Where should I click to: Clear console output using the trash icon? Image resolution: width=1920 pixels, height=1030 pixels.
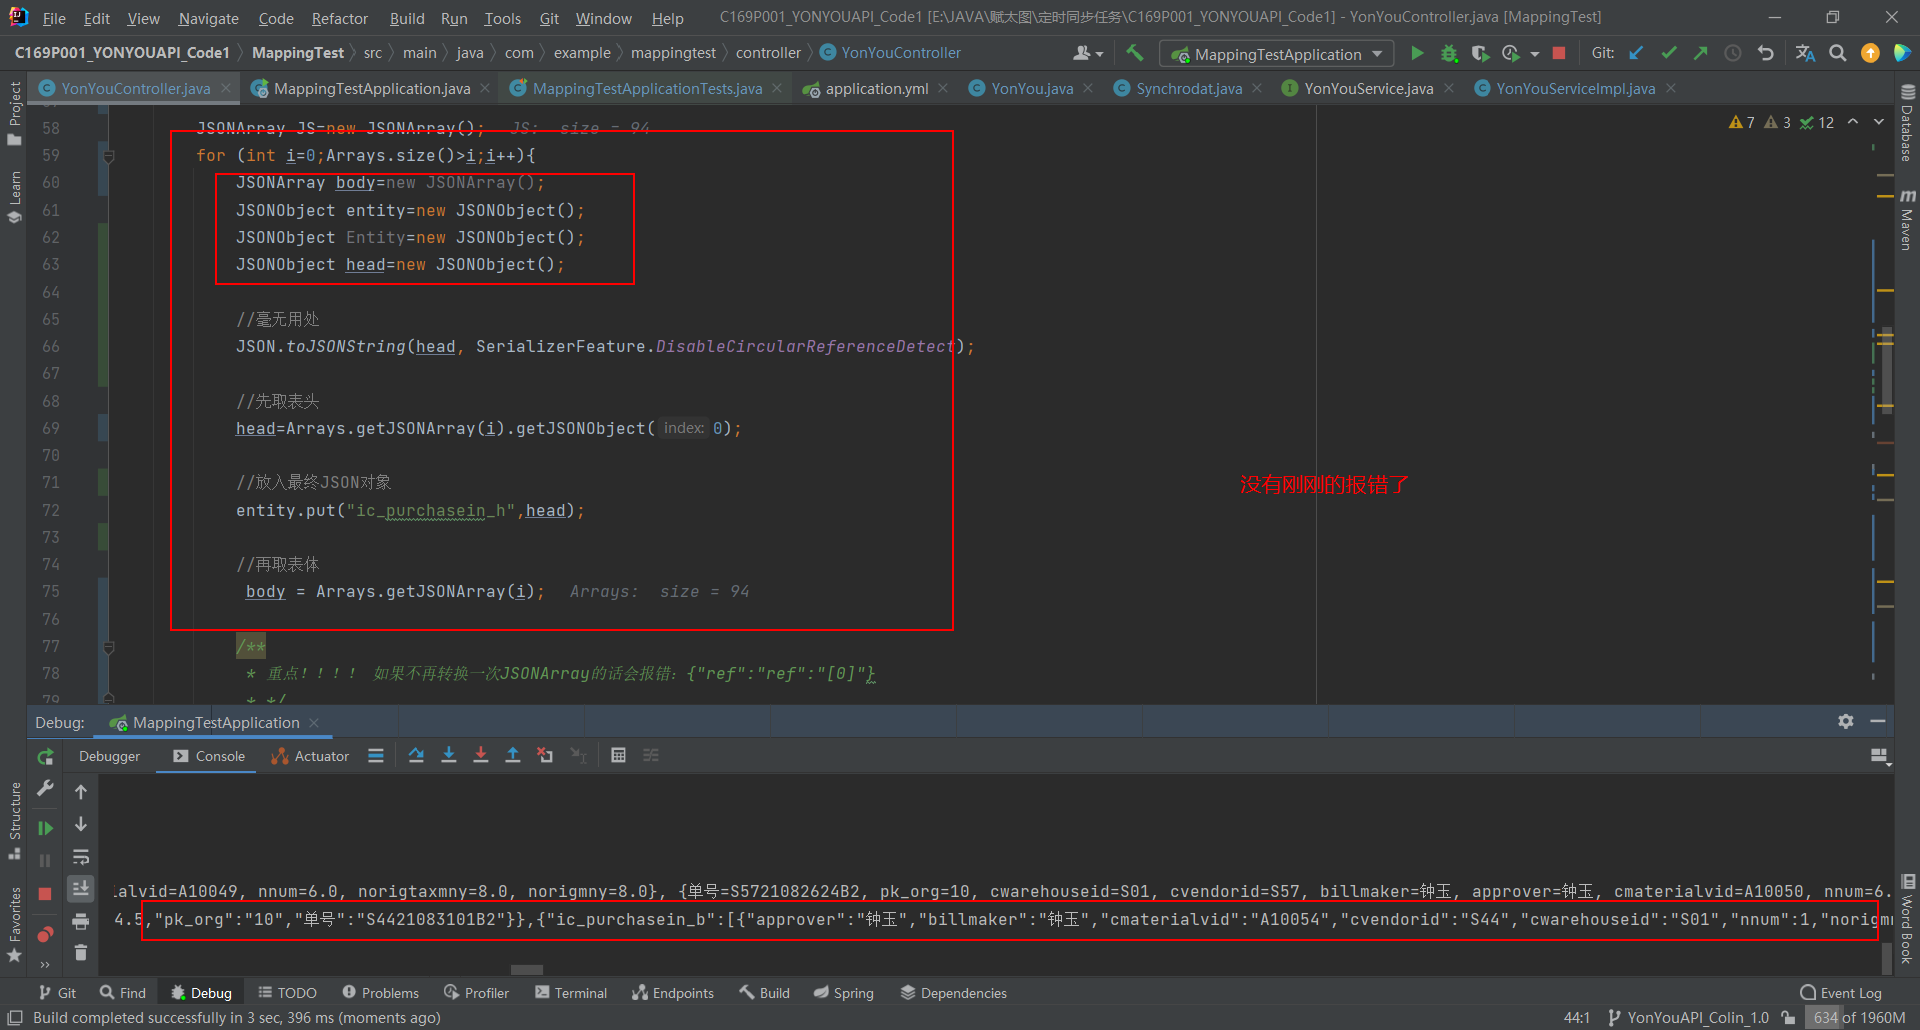point(81,952)
